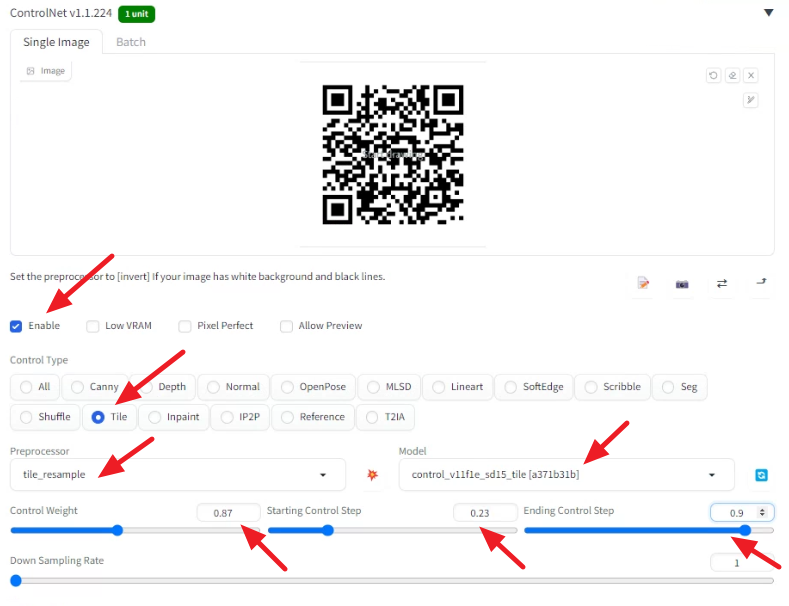789x606 pixels.
Task: Click the Ending Control Step value field
Action: (x=742, y=513)
